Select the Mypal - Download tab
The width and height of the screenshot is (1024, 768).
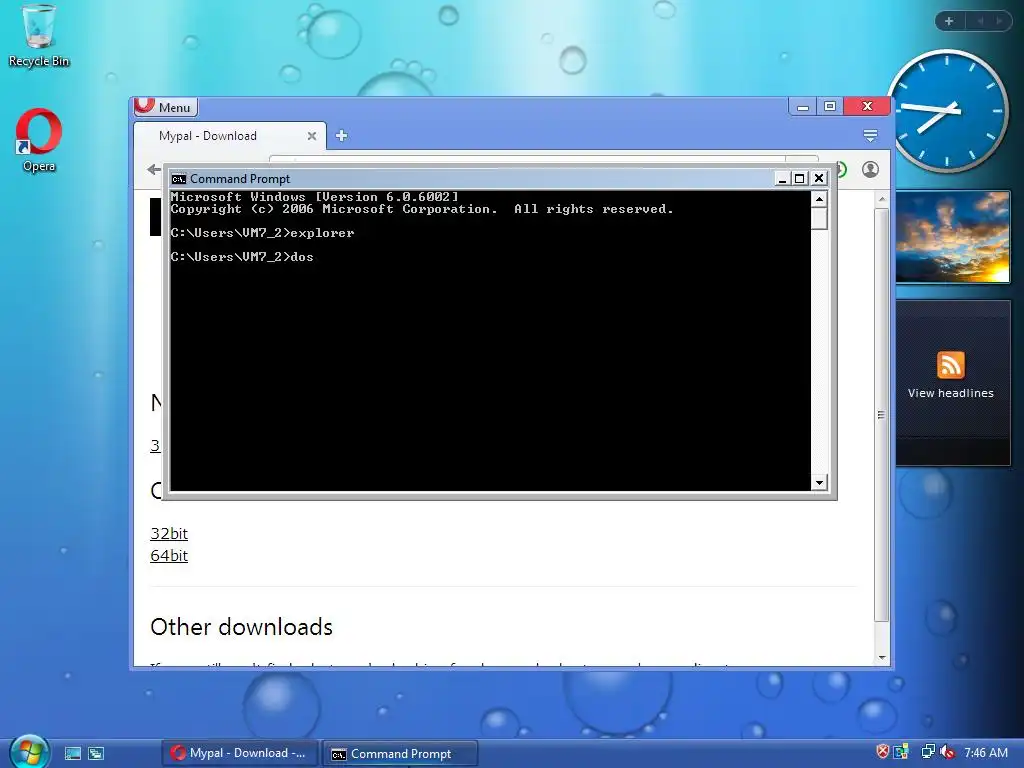click(229, 136)
